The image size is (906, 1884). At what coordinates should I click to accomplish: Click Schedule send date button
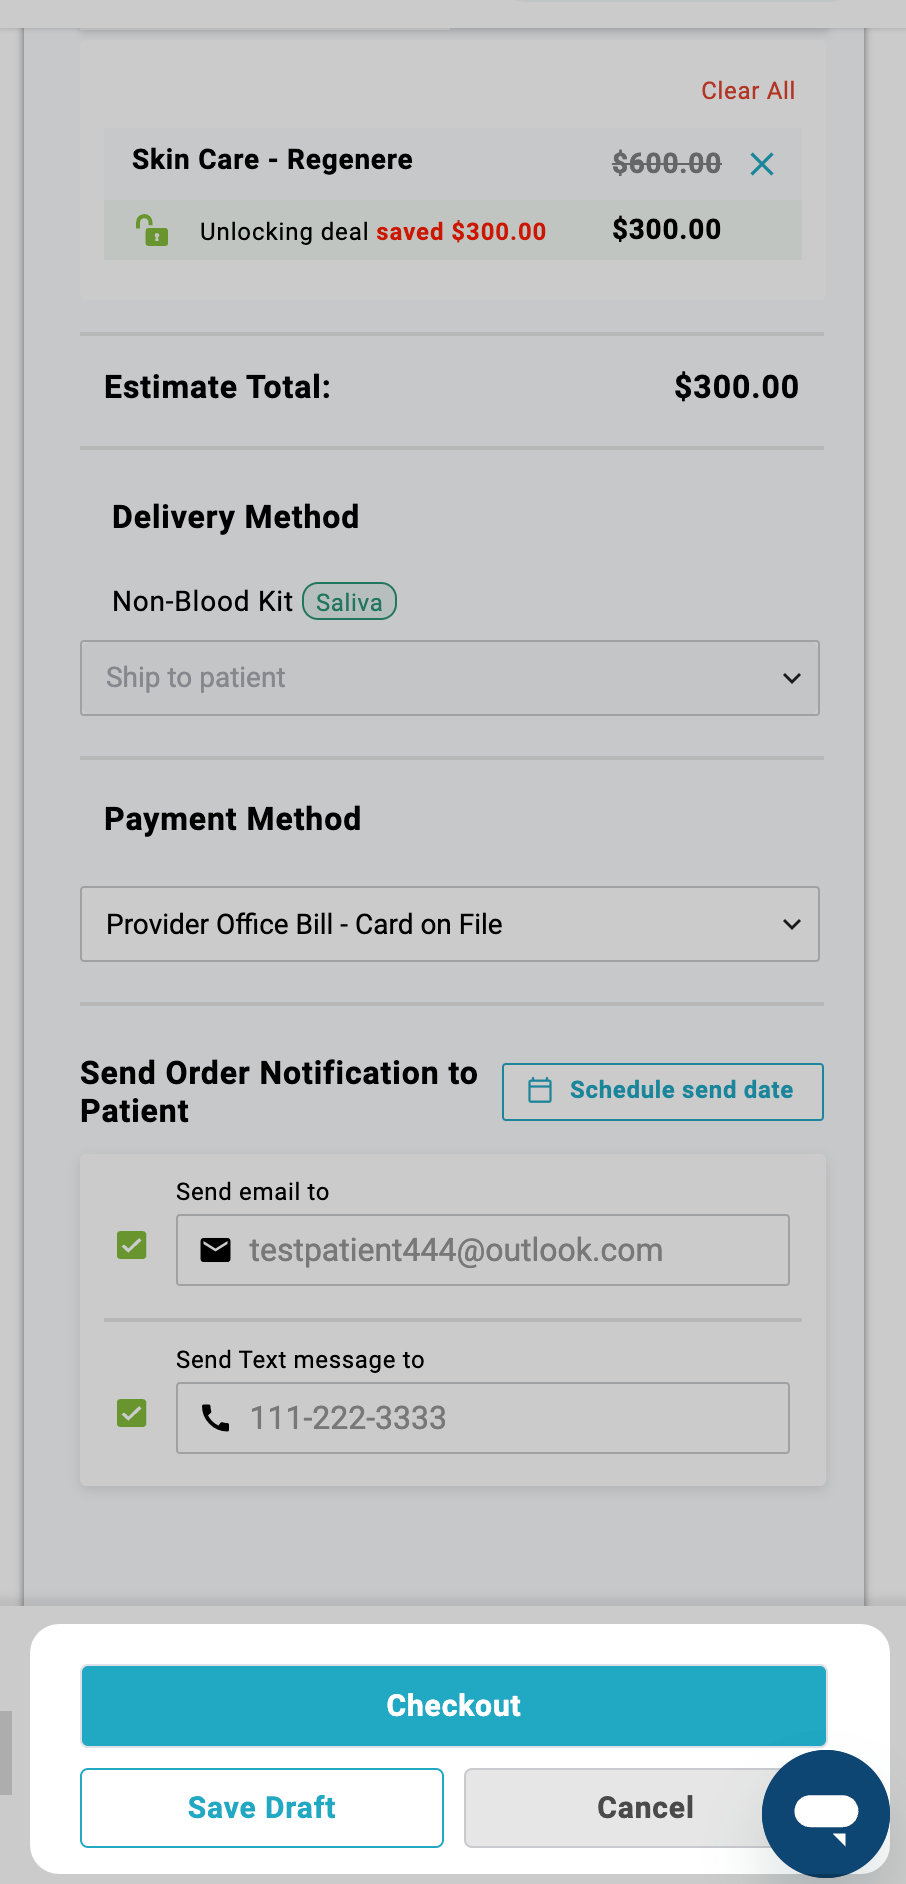pos(663,1092)
